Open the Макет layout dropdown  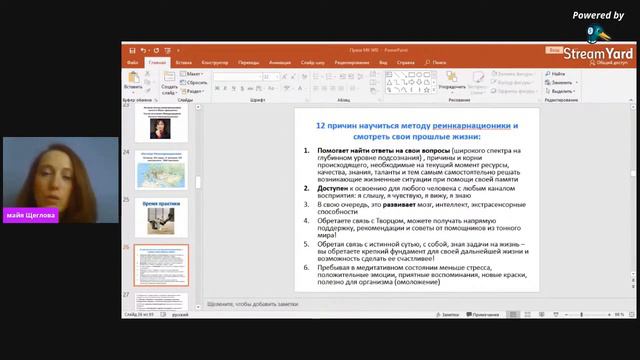pos(192,74)
